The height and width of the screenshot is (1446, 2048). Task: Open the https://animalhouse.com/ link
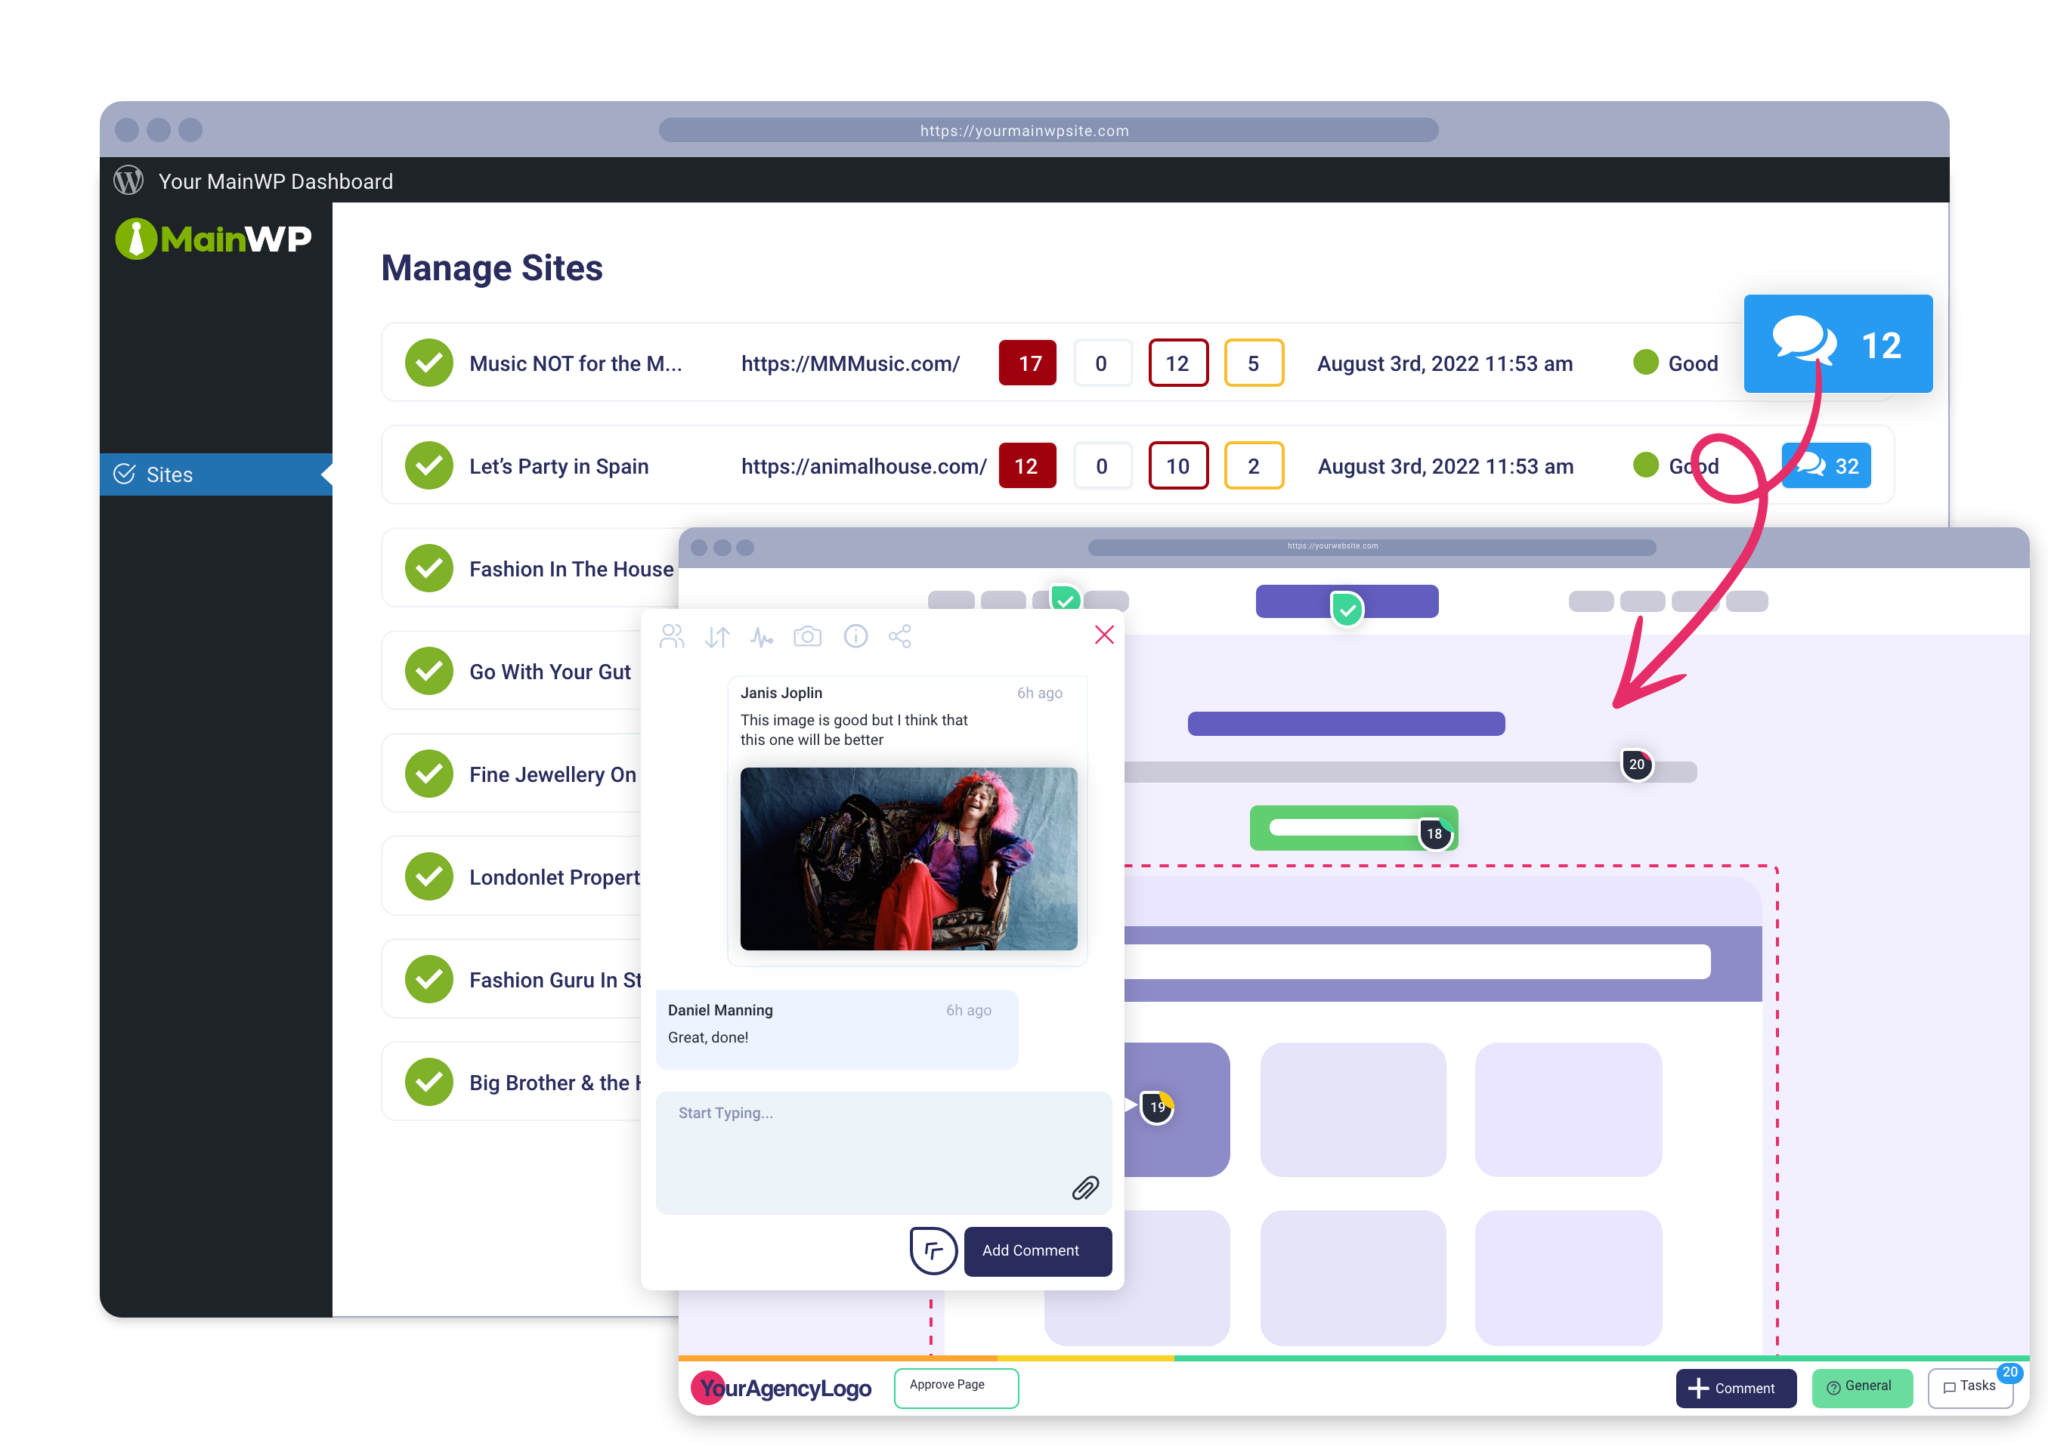(x=863, y=467)
